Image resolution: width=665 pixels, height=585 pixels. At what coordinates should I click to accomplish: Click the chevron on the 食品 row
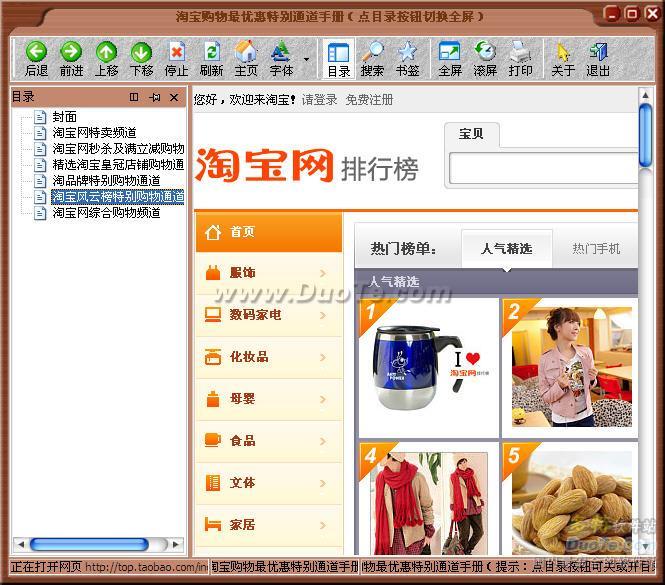point(323,441)
